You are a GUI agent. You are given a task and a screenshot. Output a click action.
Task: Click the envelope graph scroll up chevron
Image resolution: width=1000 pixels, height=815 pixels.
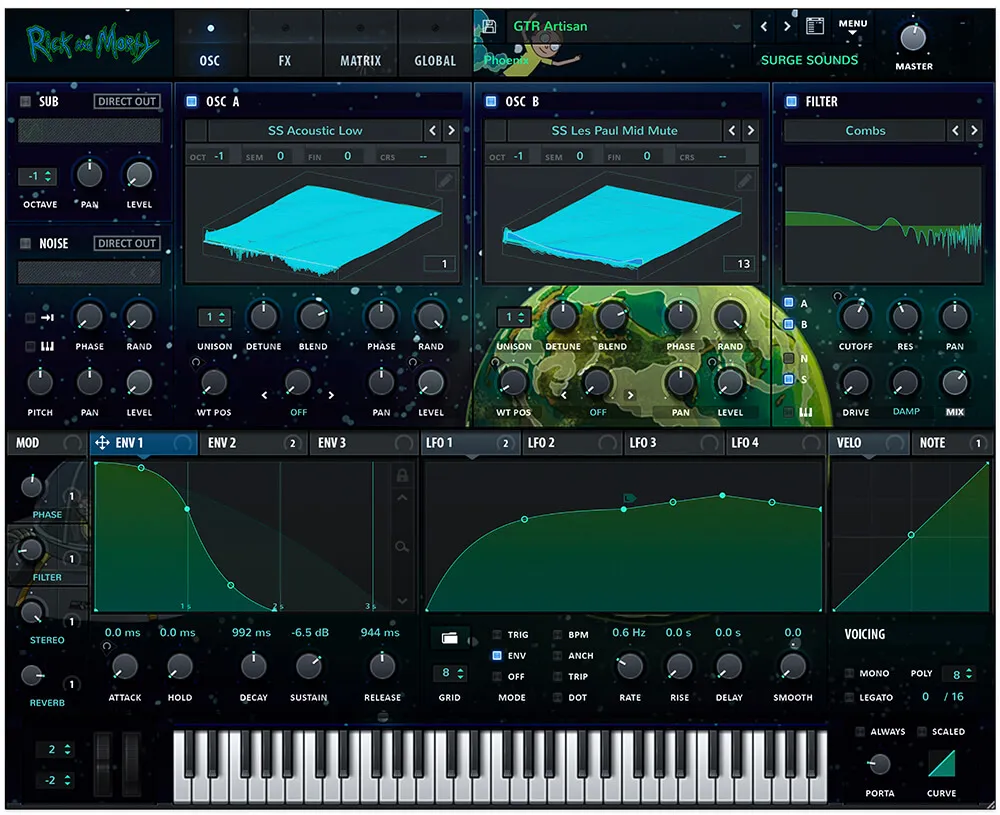[402, 497]
